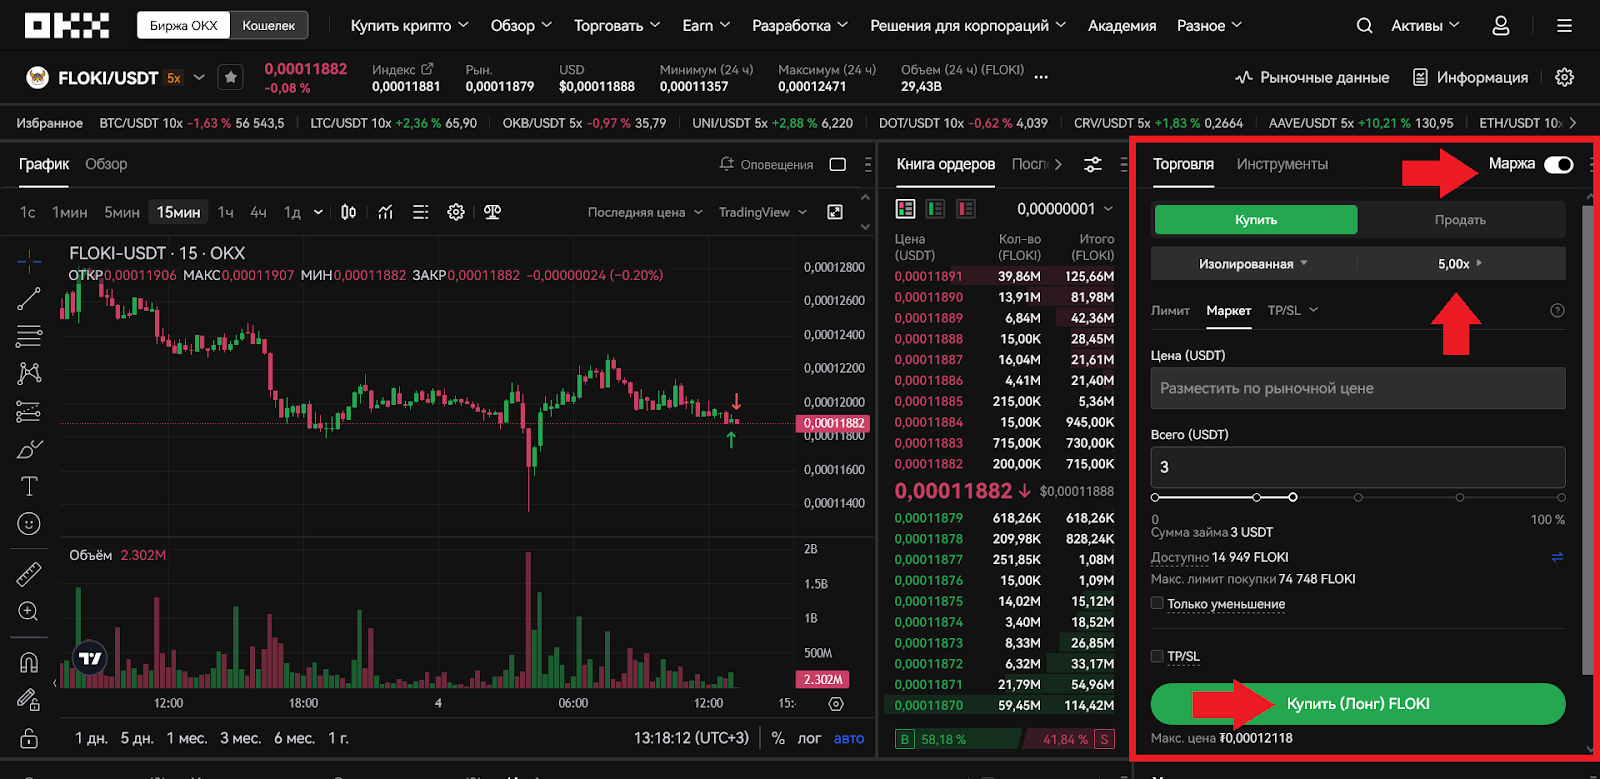Click the Оповещения bell icon
Image resolution: width=1600 pixels, height=779 pixels.
click(x=727, y=164)
